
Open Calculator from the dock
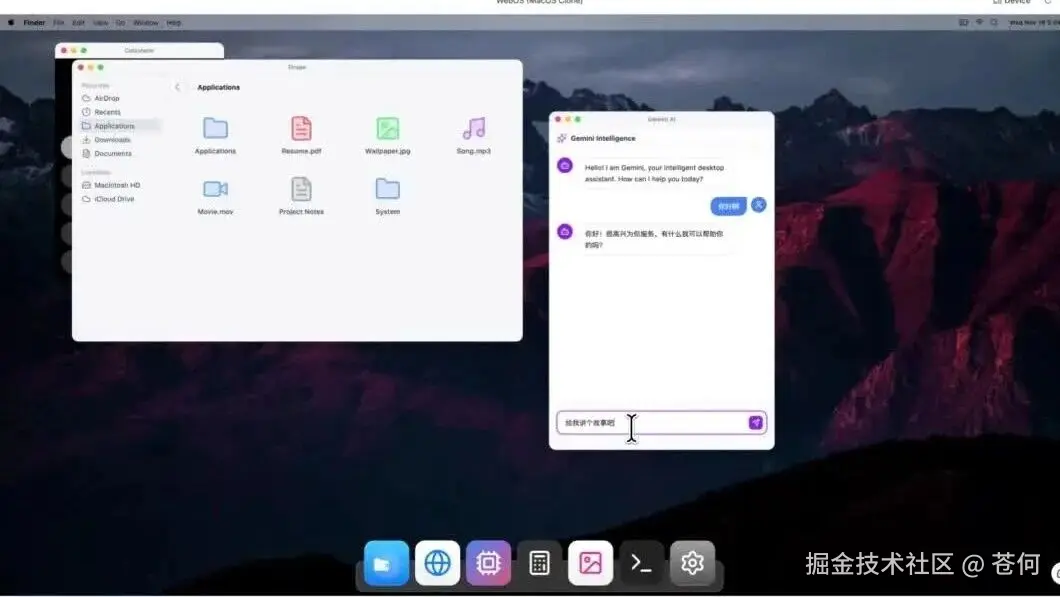tap(539, 563)
